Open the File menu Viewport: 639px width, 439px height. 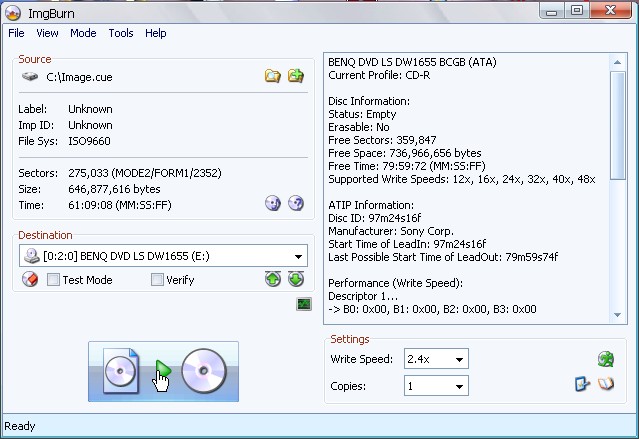(x=16, y=33)
